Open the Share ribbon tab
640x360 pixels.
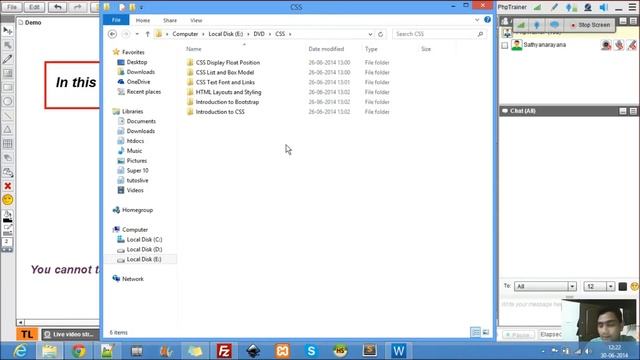tap(170, 20)
